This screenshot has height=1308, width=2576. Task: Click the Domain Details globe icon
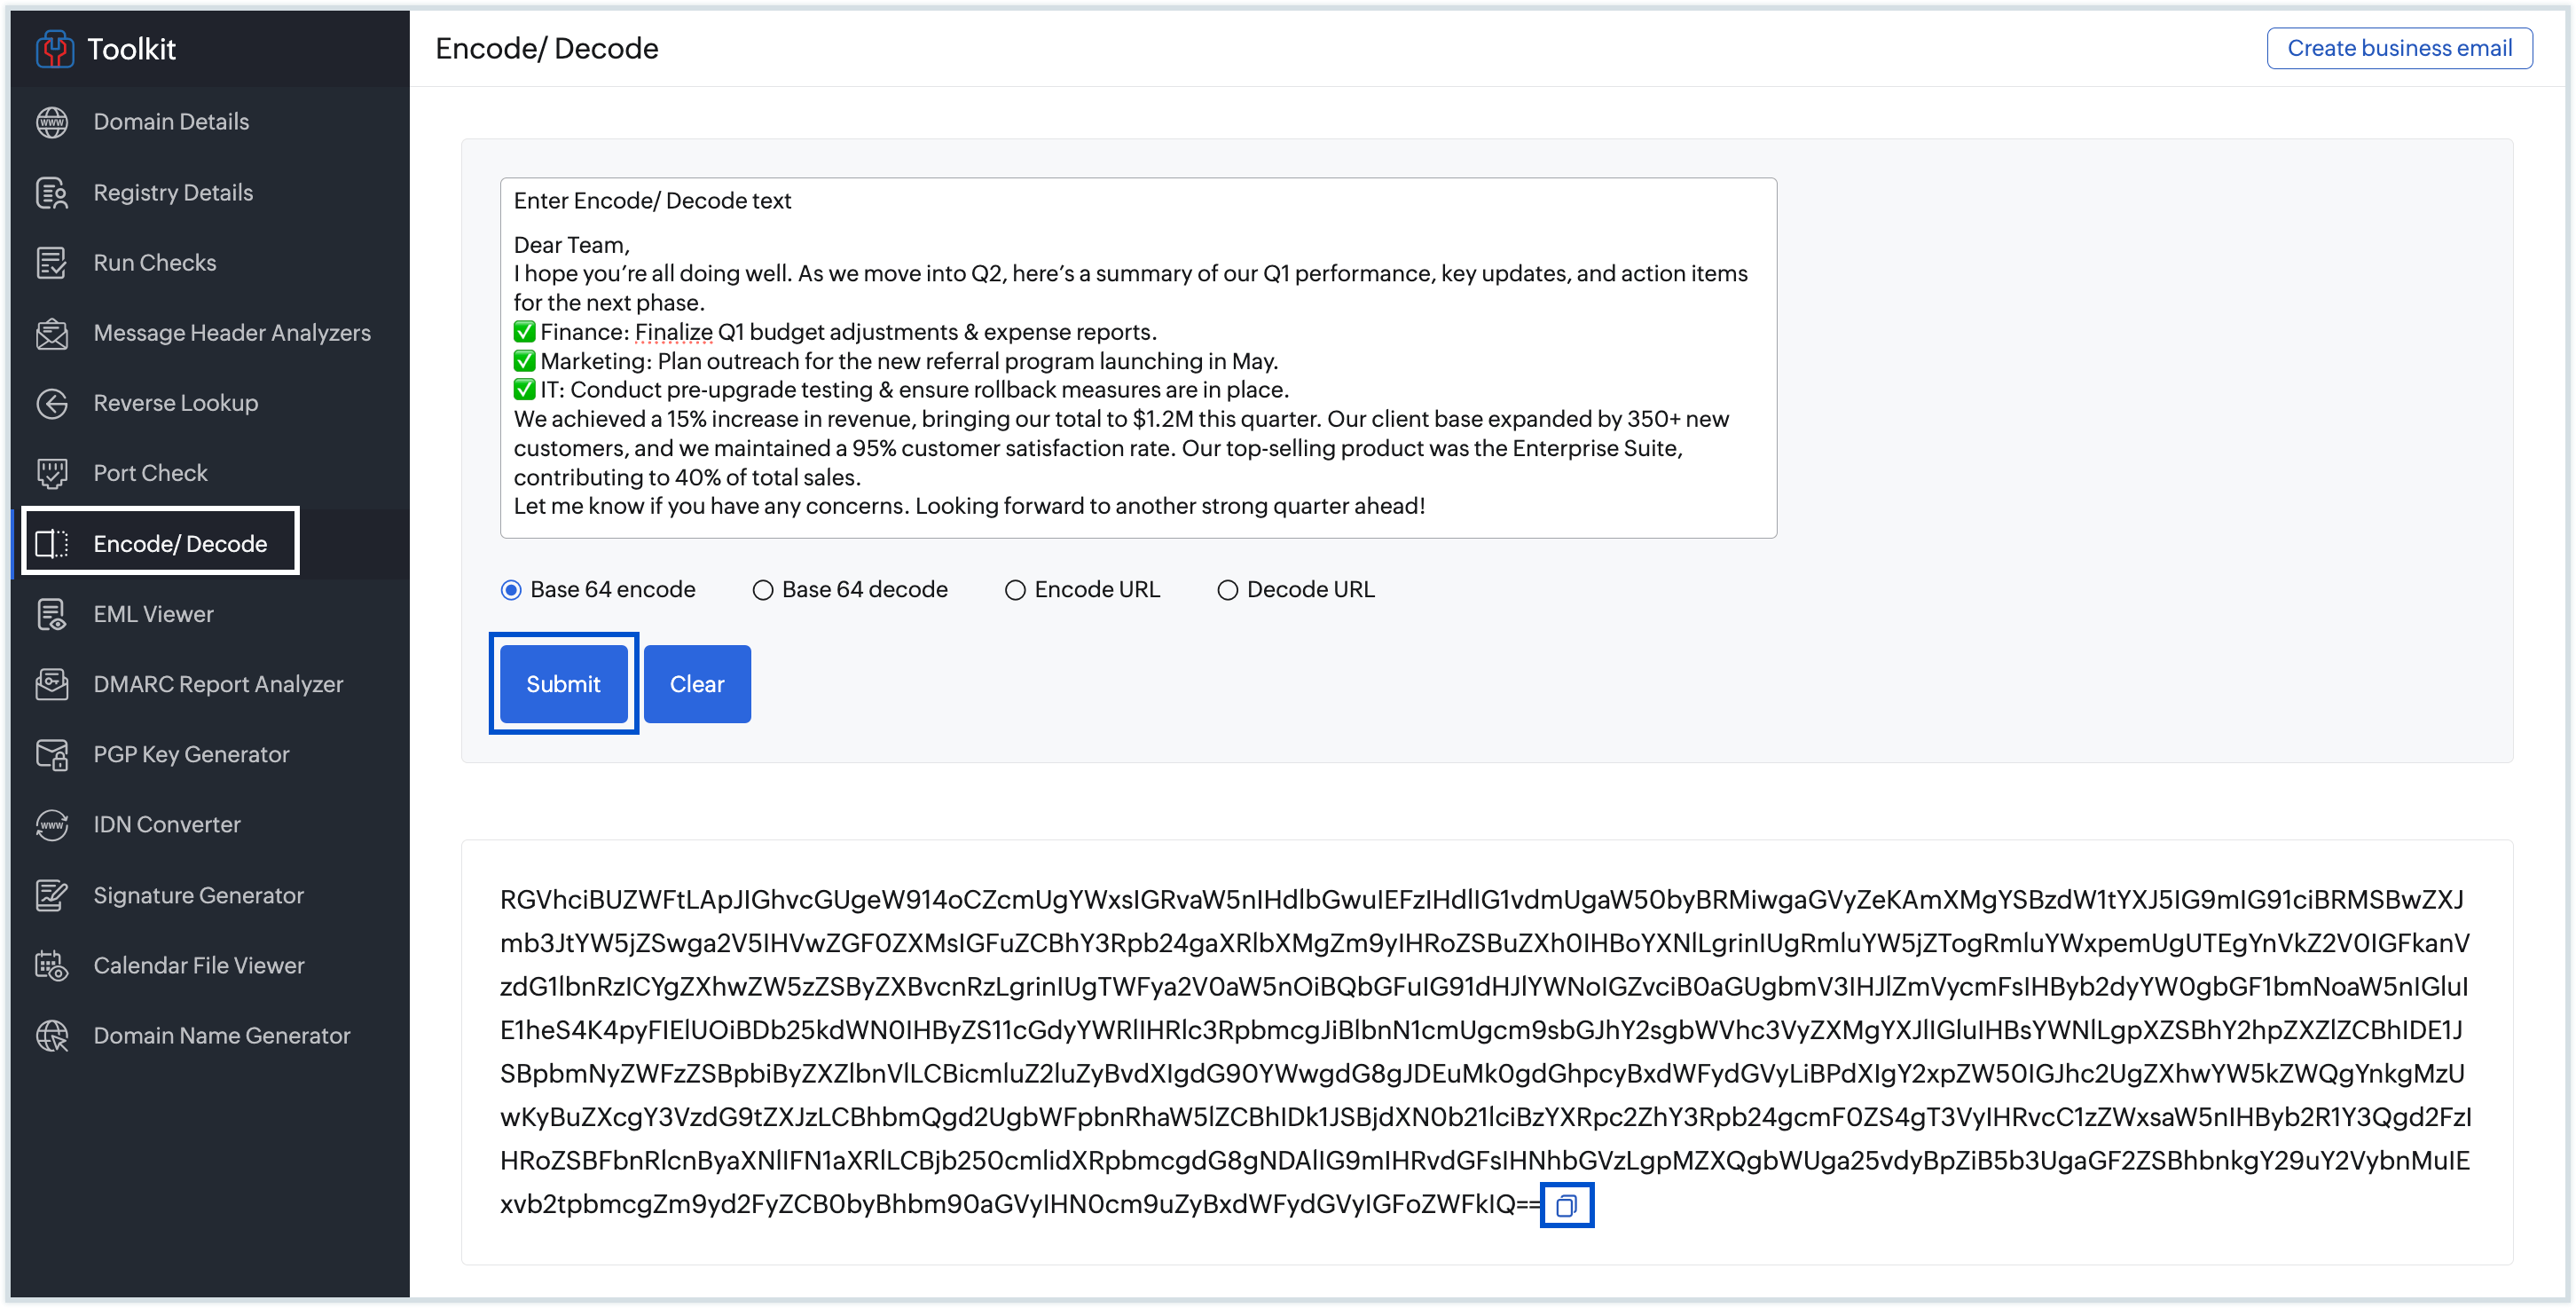coord(52,122)
